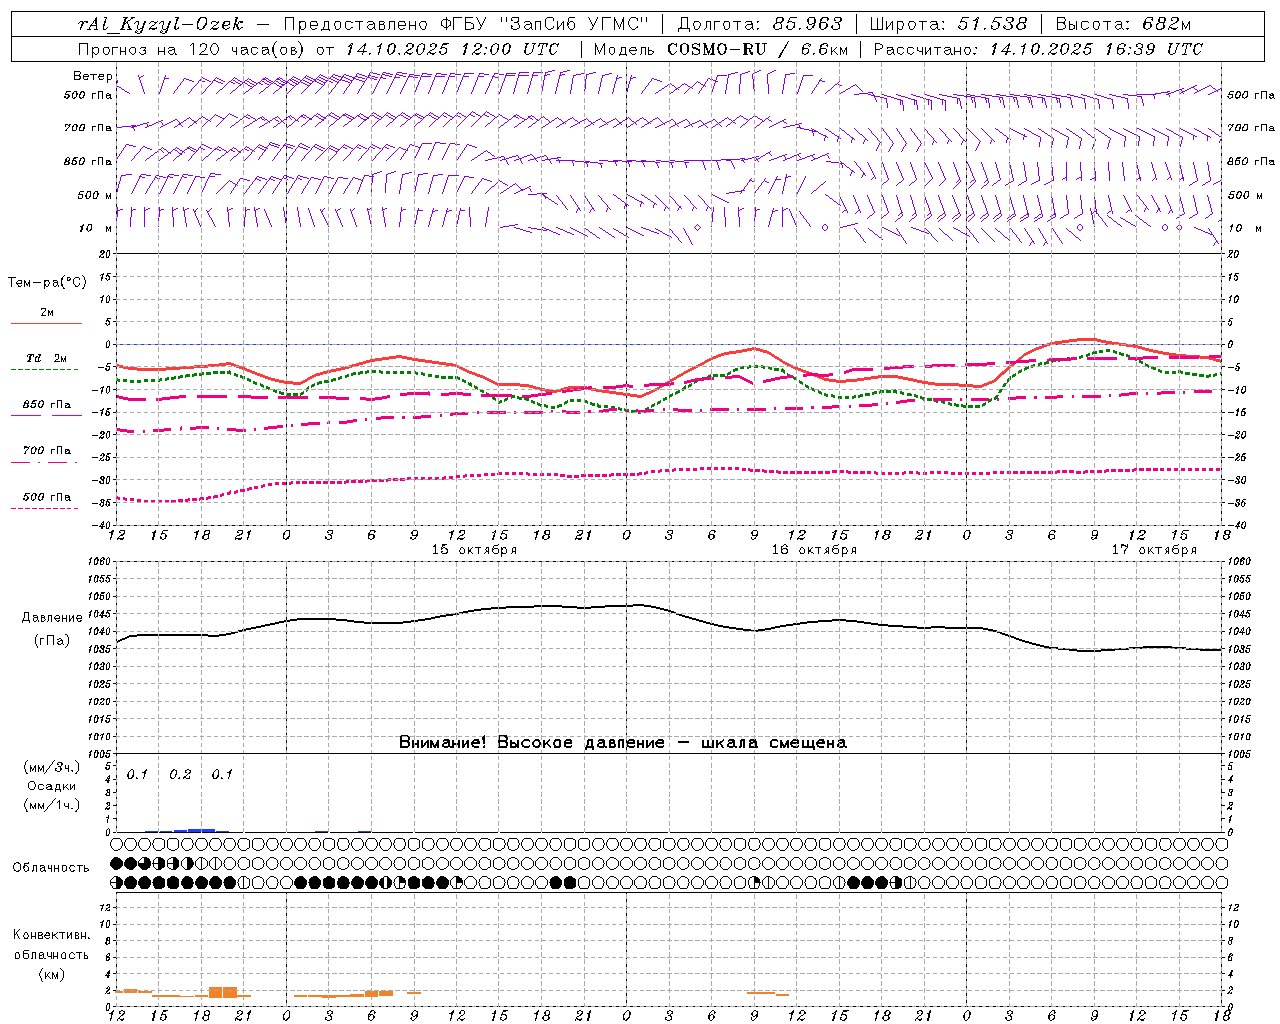Click the Ветер wind panel label

[93, 76]
